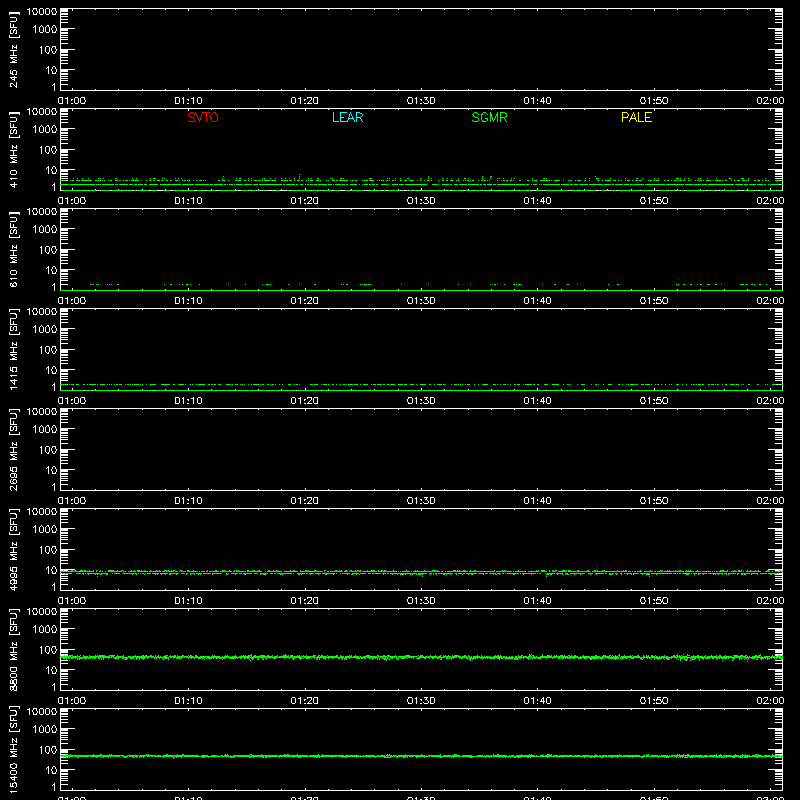Image resolution: width=800 pixels, height=800 pixels.
Task: Click the 4995 MHz [SFU] axis title
Action: click(x=13, y=549)
